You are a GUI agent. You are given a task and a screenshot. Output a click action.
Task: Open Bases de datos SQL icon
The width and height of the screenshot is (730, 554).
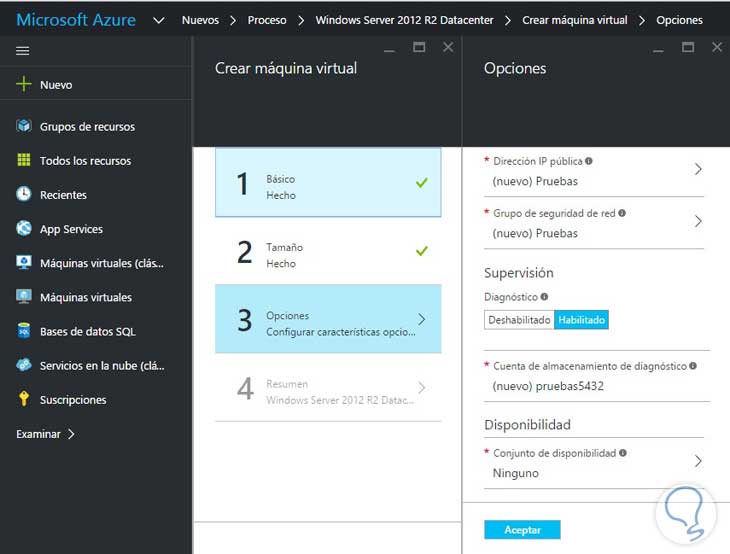tap(24, 331)
